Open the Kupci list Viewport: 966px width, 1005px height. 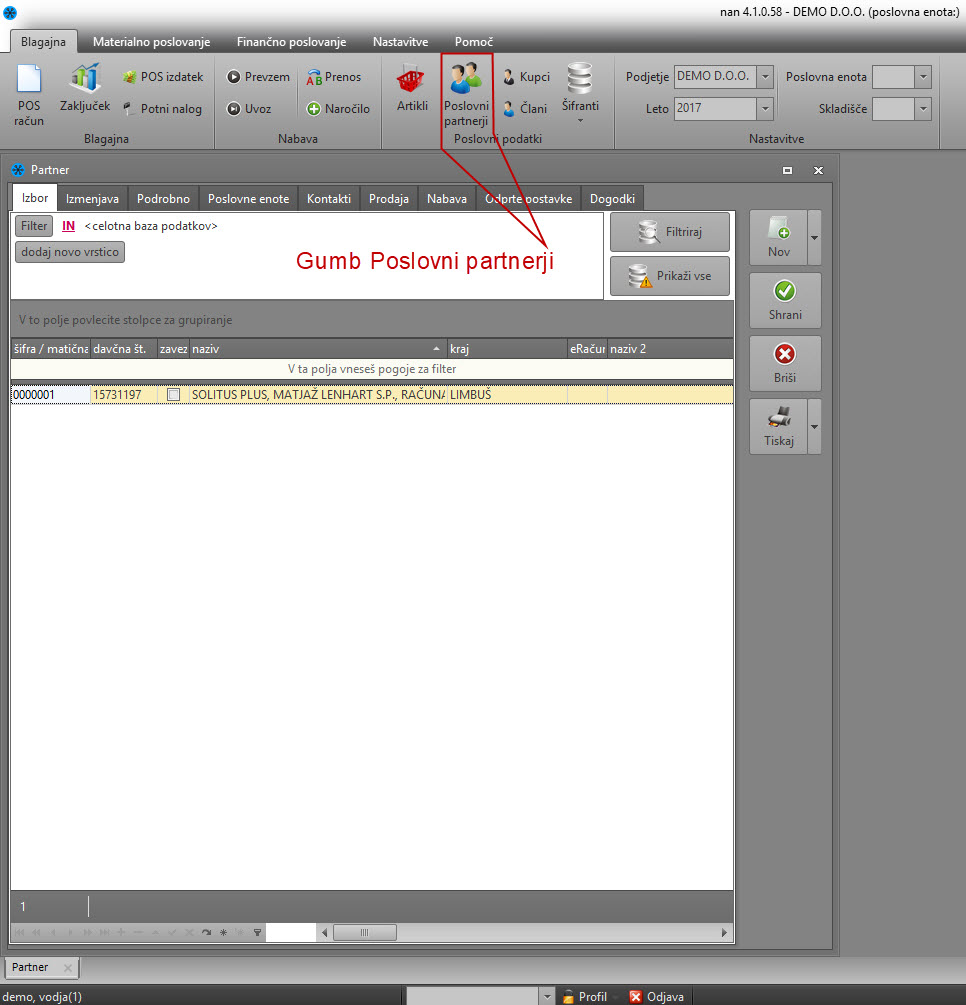tap(526, 77)
